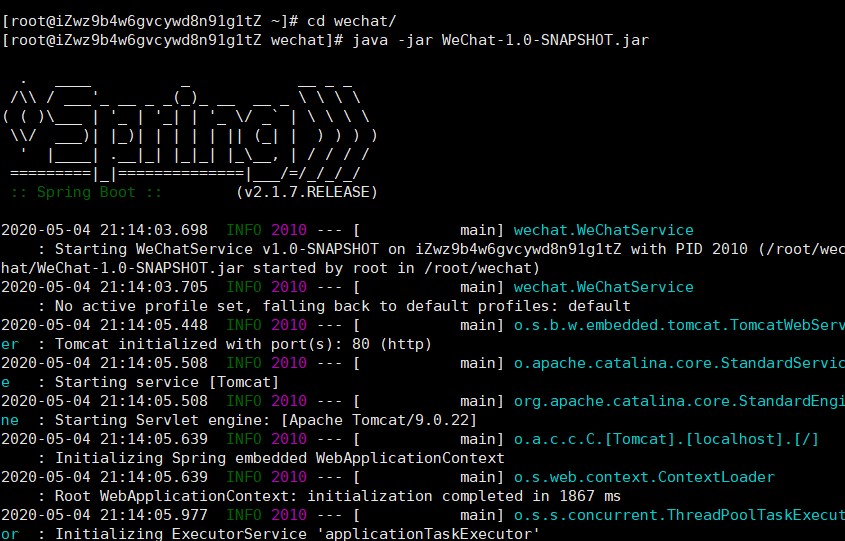845x541 pixels.
Task: Click the 'java -jar WeChat-1.0-SNAPSHOT.jar' command
Action: (503, 39)
